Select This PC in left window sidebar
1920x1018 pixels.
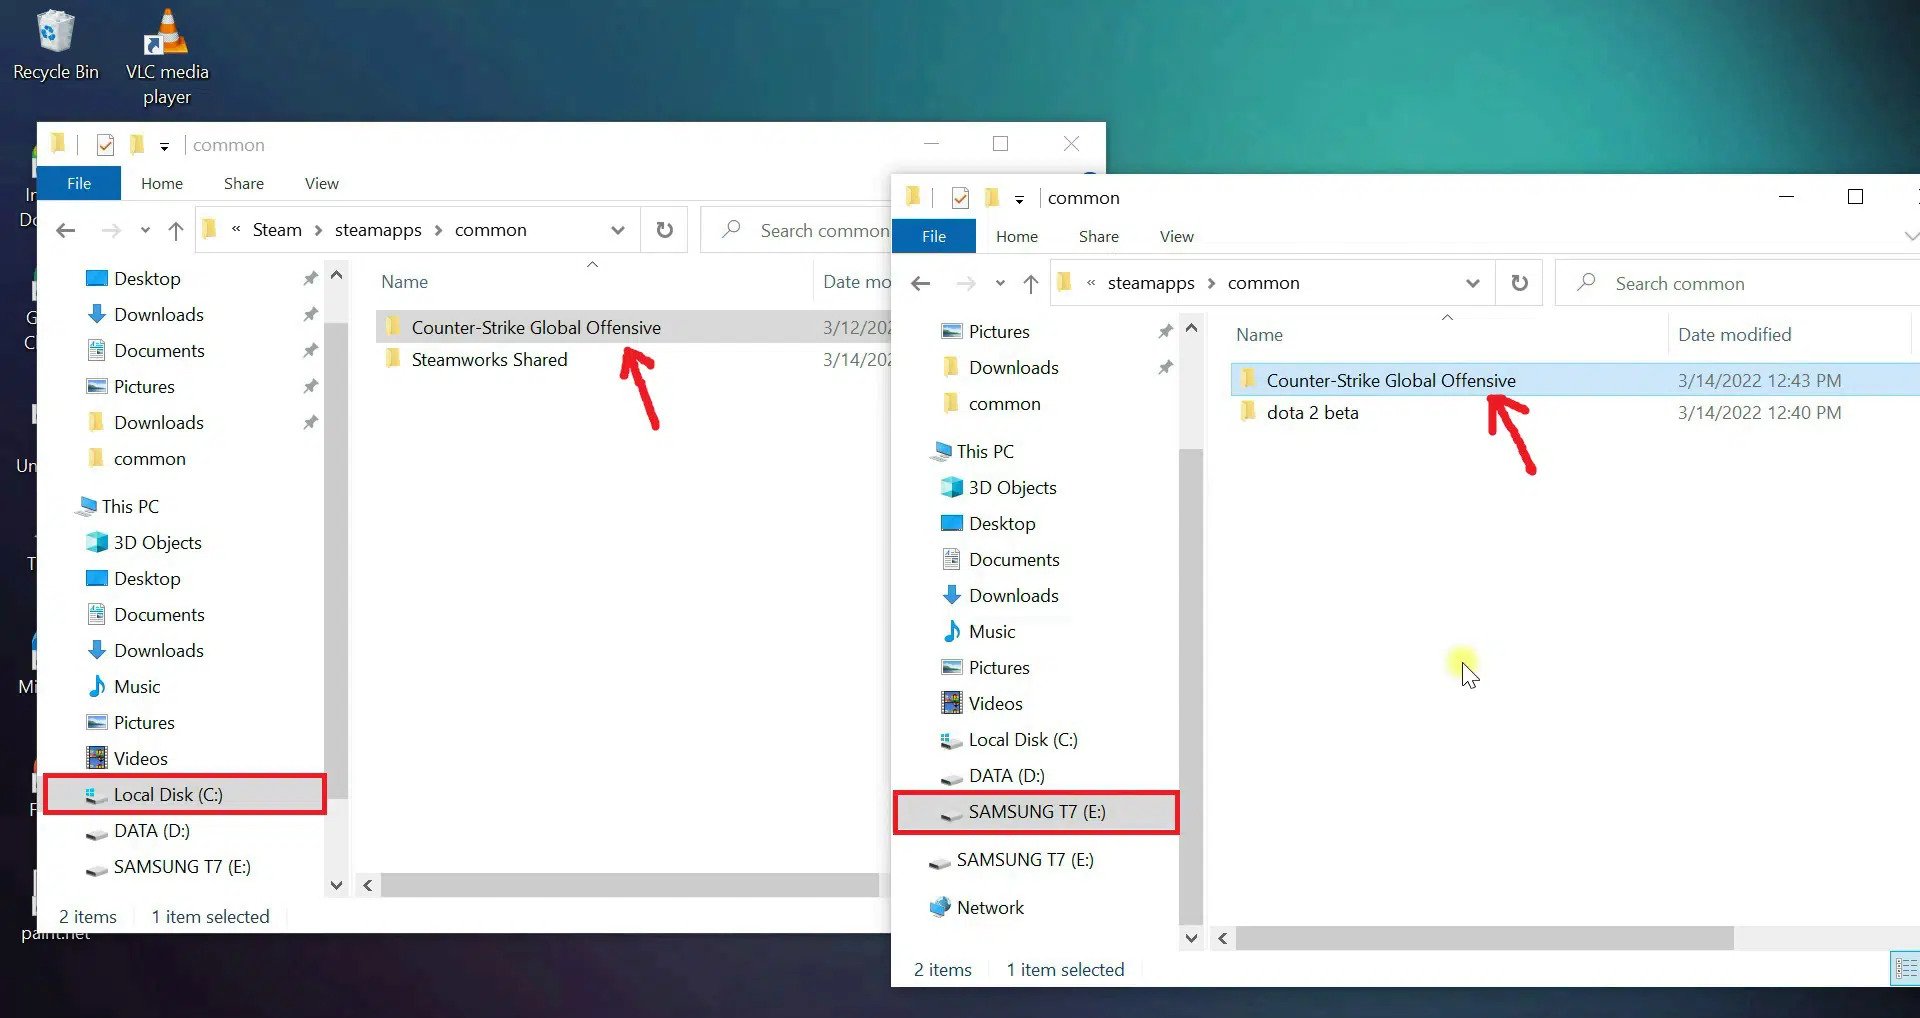click(130, 506)
